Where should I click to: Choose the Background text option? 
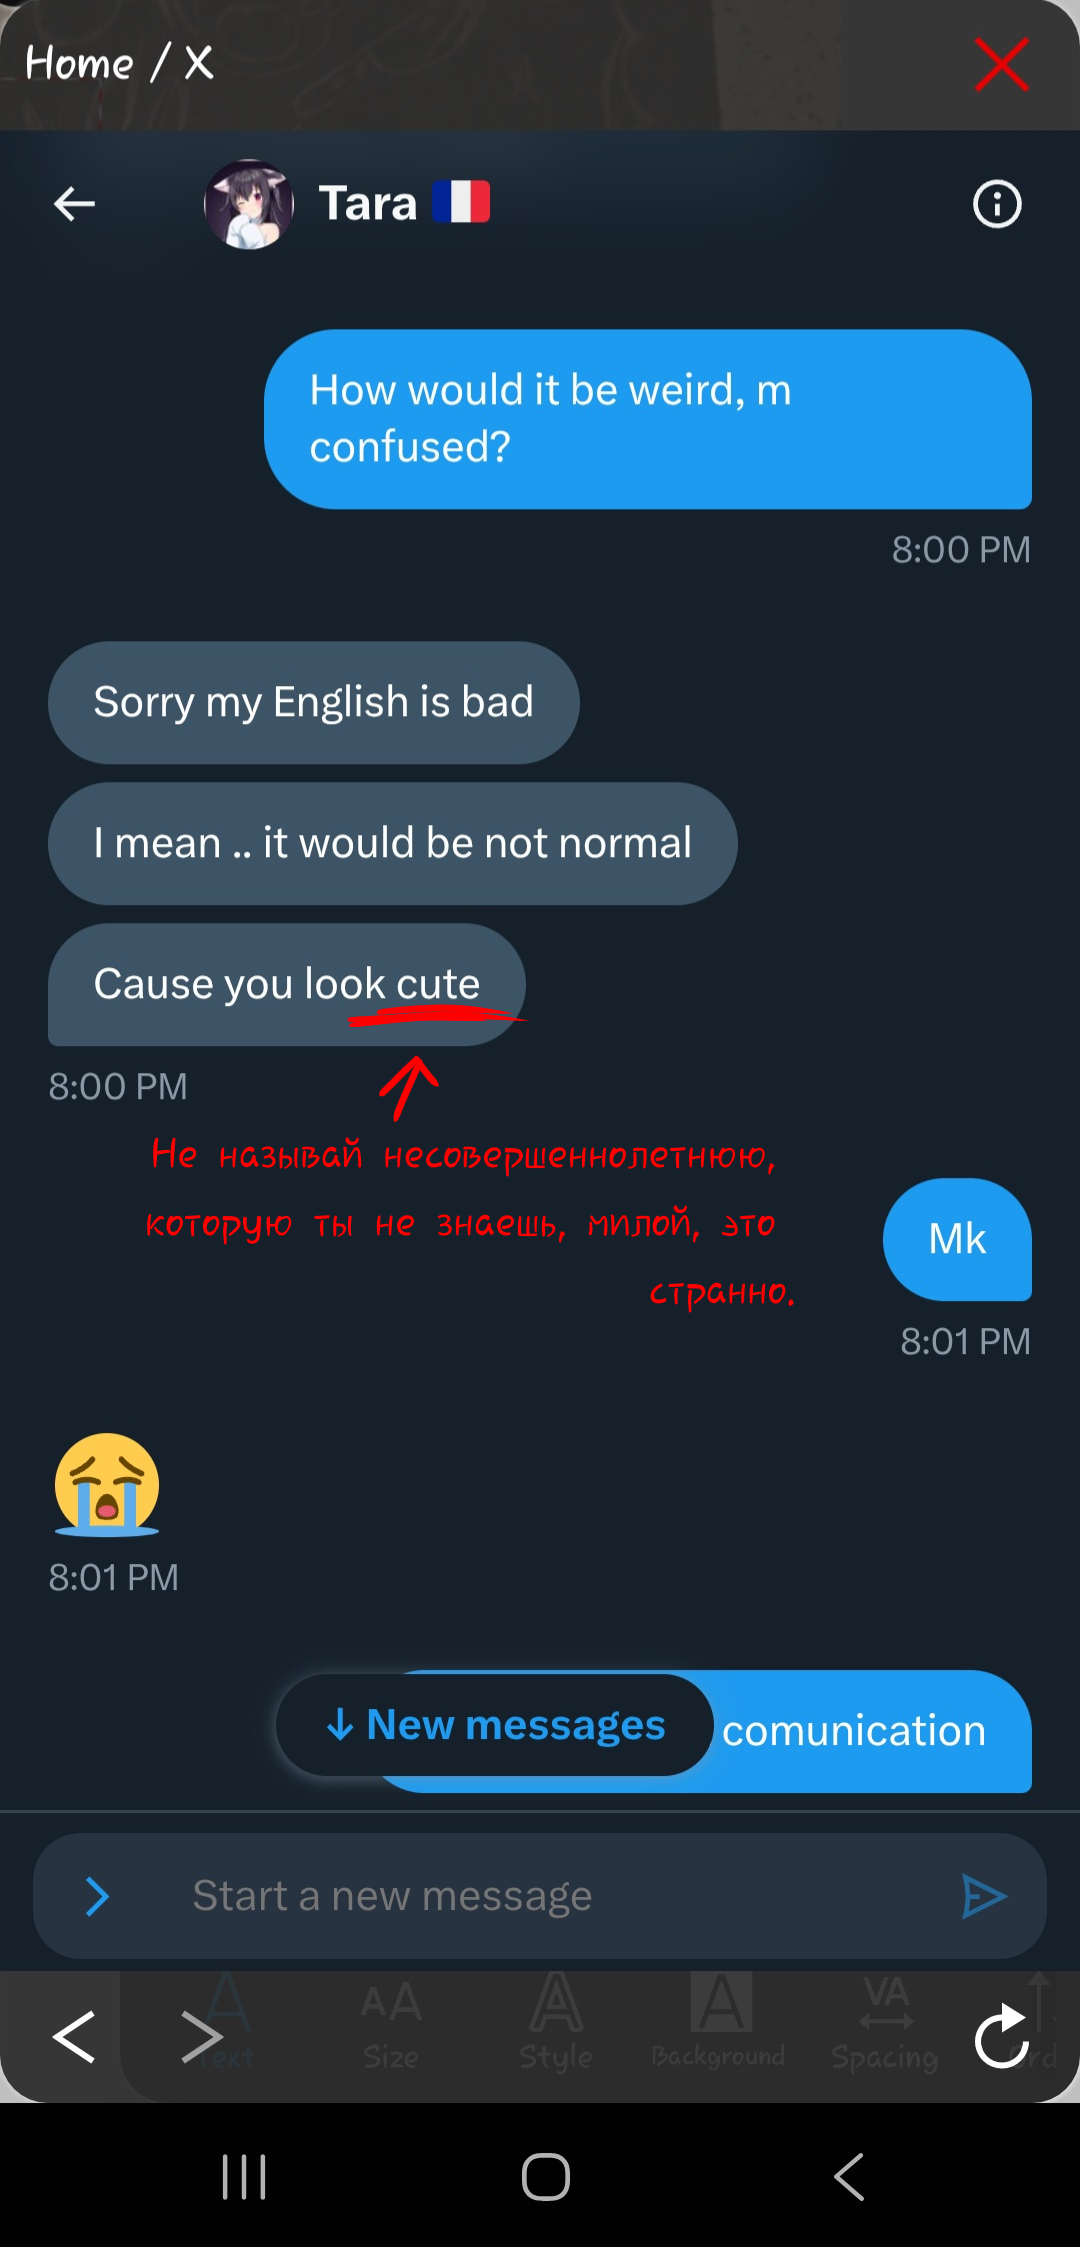[719, 2022]
